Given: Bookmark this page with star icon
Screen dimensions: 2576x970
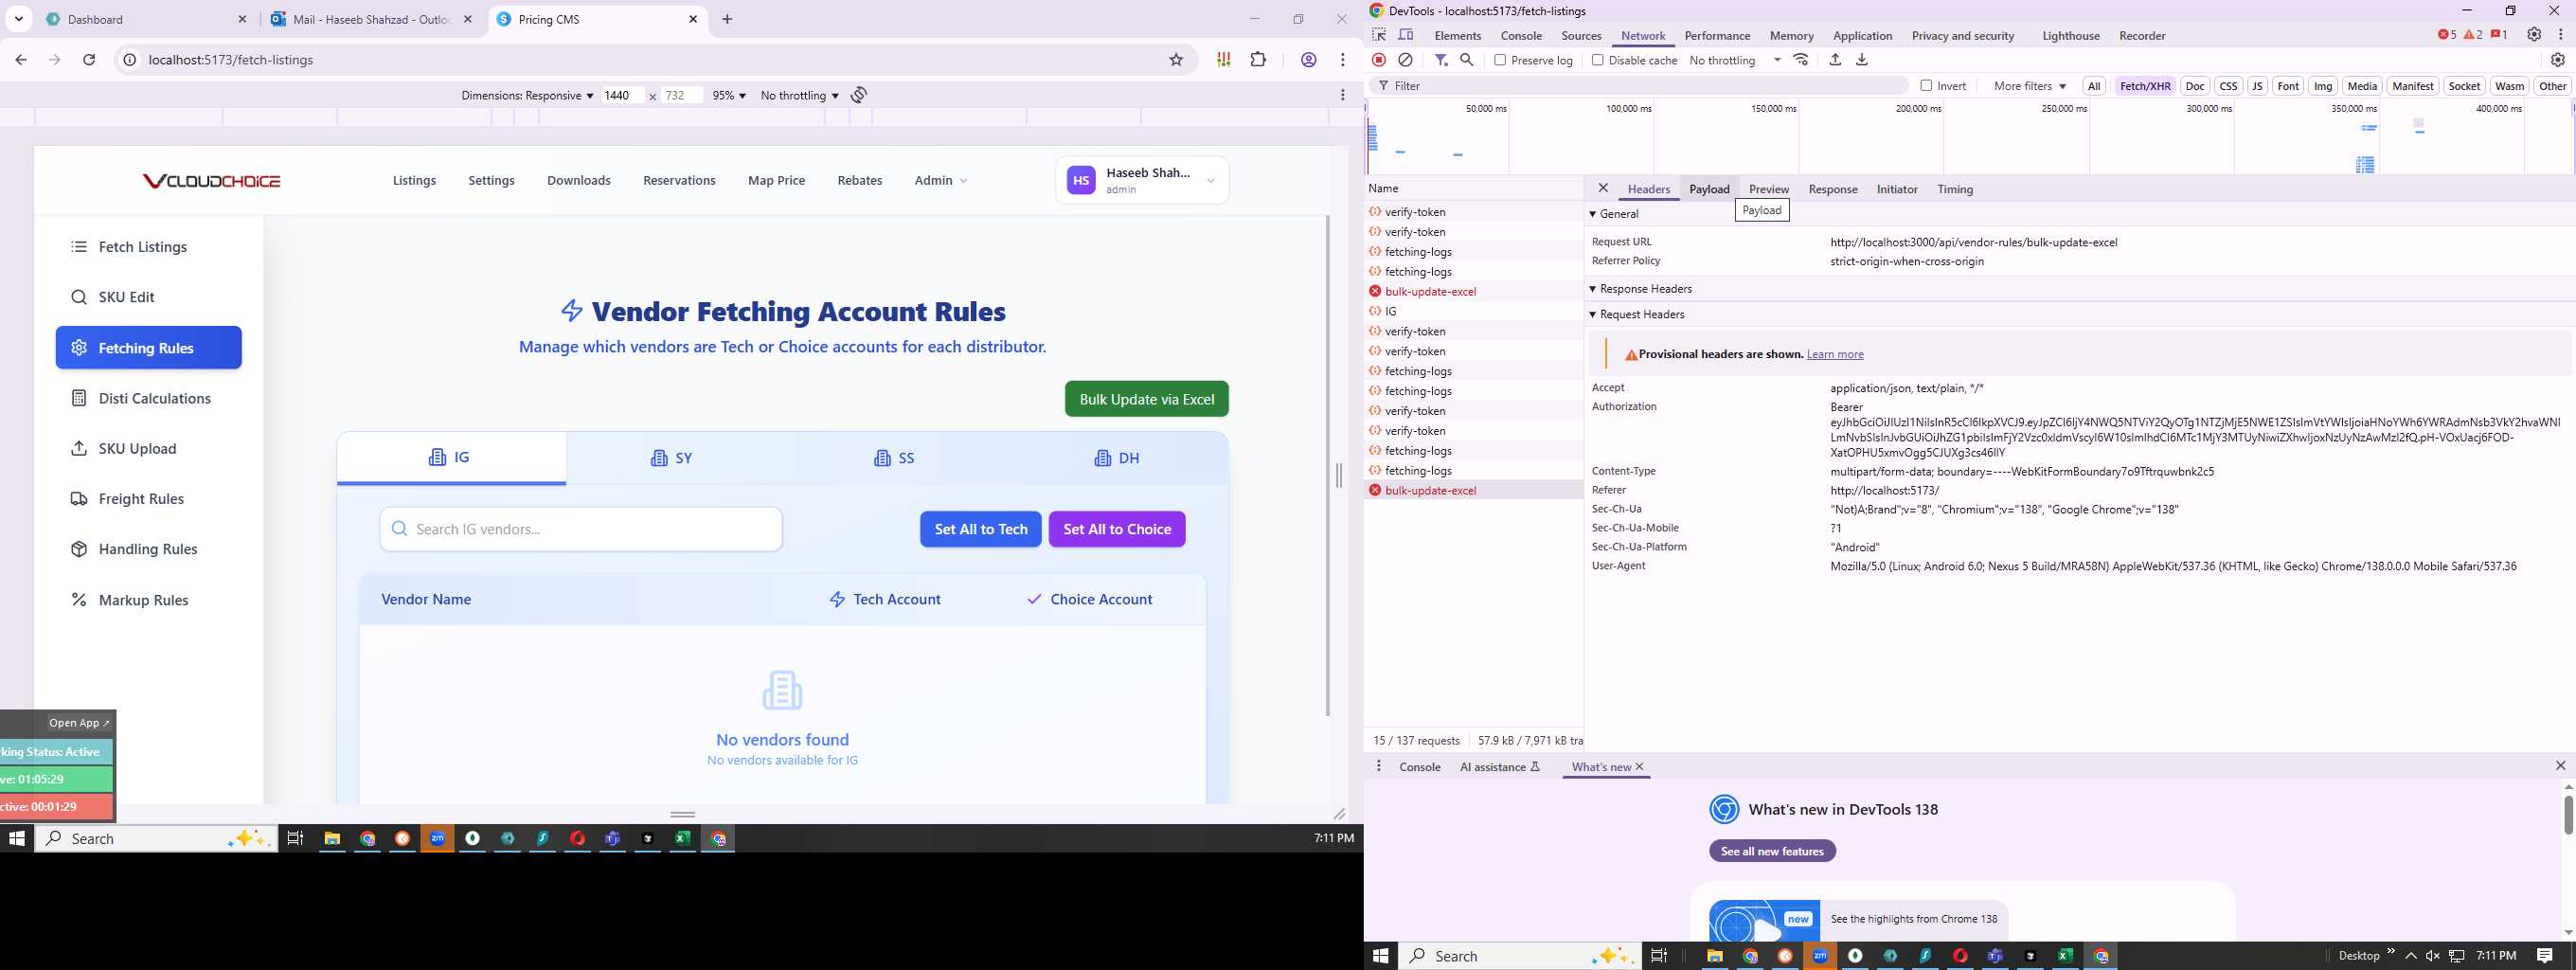Looking at the screenshot, I should click(x=1176, y=60).
